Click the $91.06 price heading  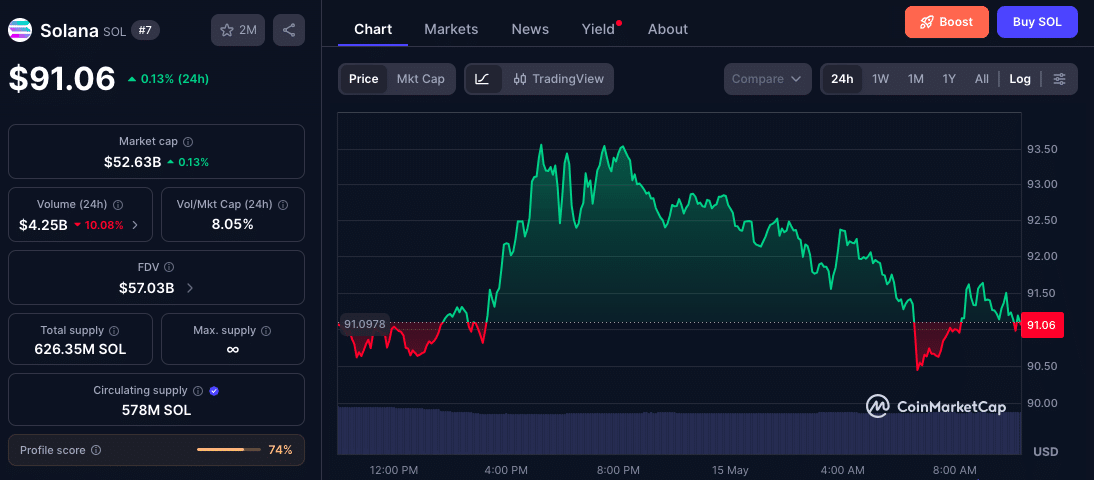62,78
